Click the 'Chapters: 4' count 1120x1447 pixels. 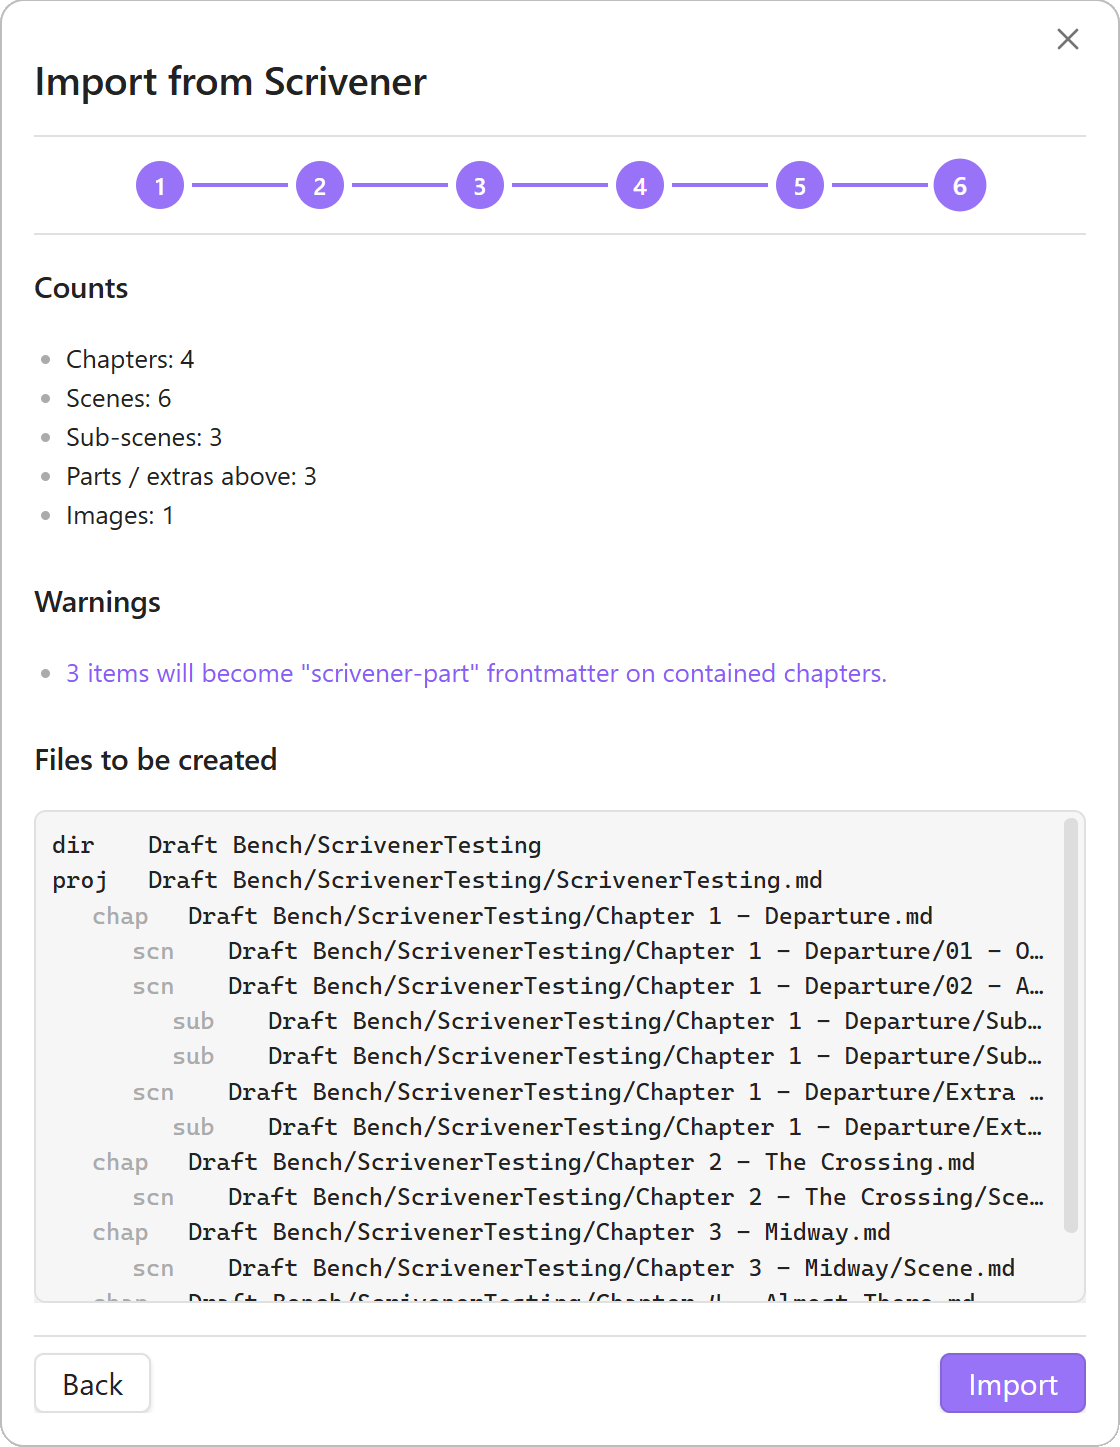point(130,360)
